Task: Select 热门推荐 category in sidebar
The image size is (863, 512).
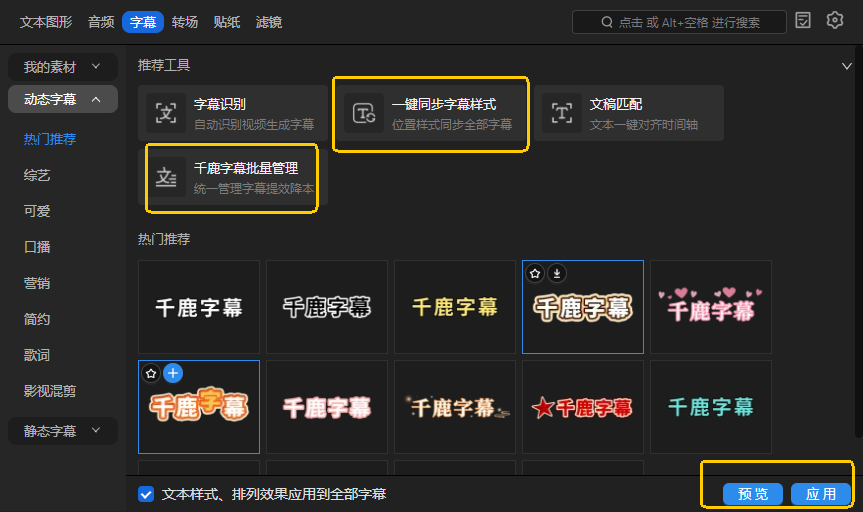Action: (x=50, y=139)
